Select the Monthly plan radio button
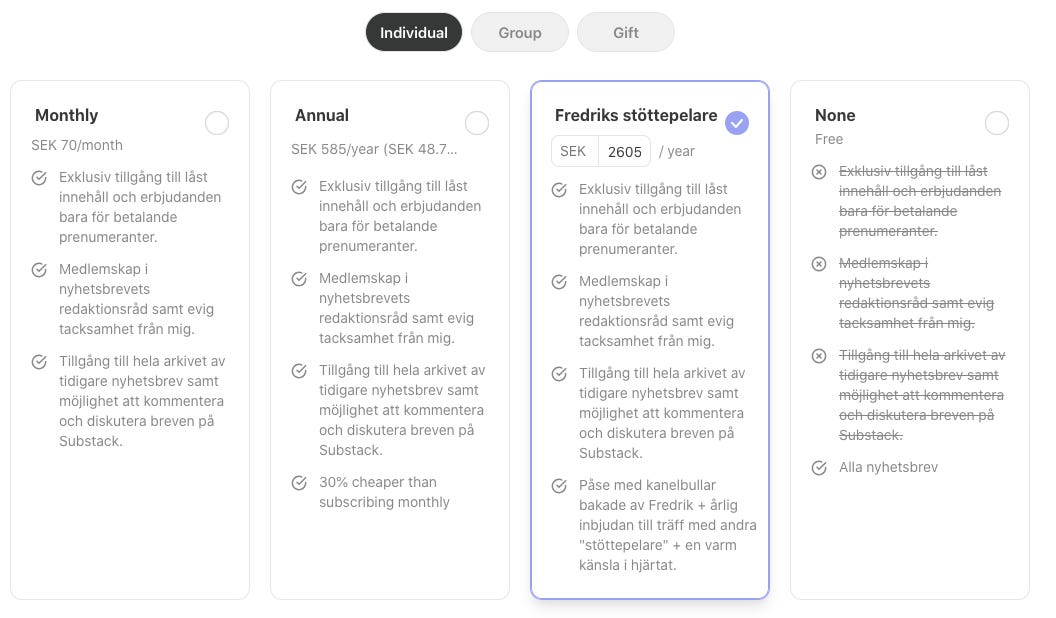Screen dimensions: 1056x618 click(x=217, y=123)
